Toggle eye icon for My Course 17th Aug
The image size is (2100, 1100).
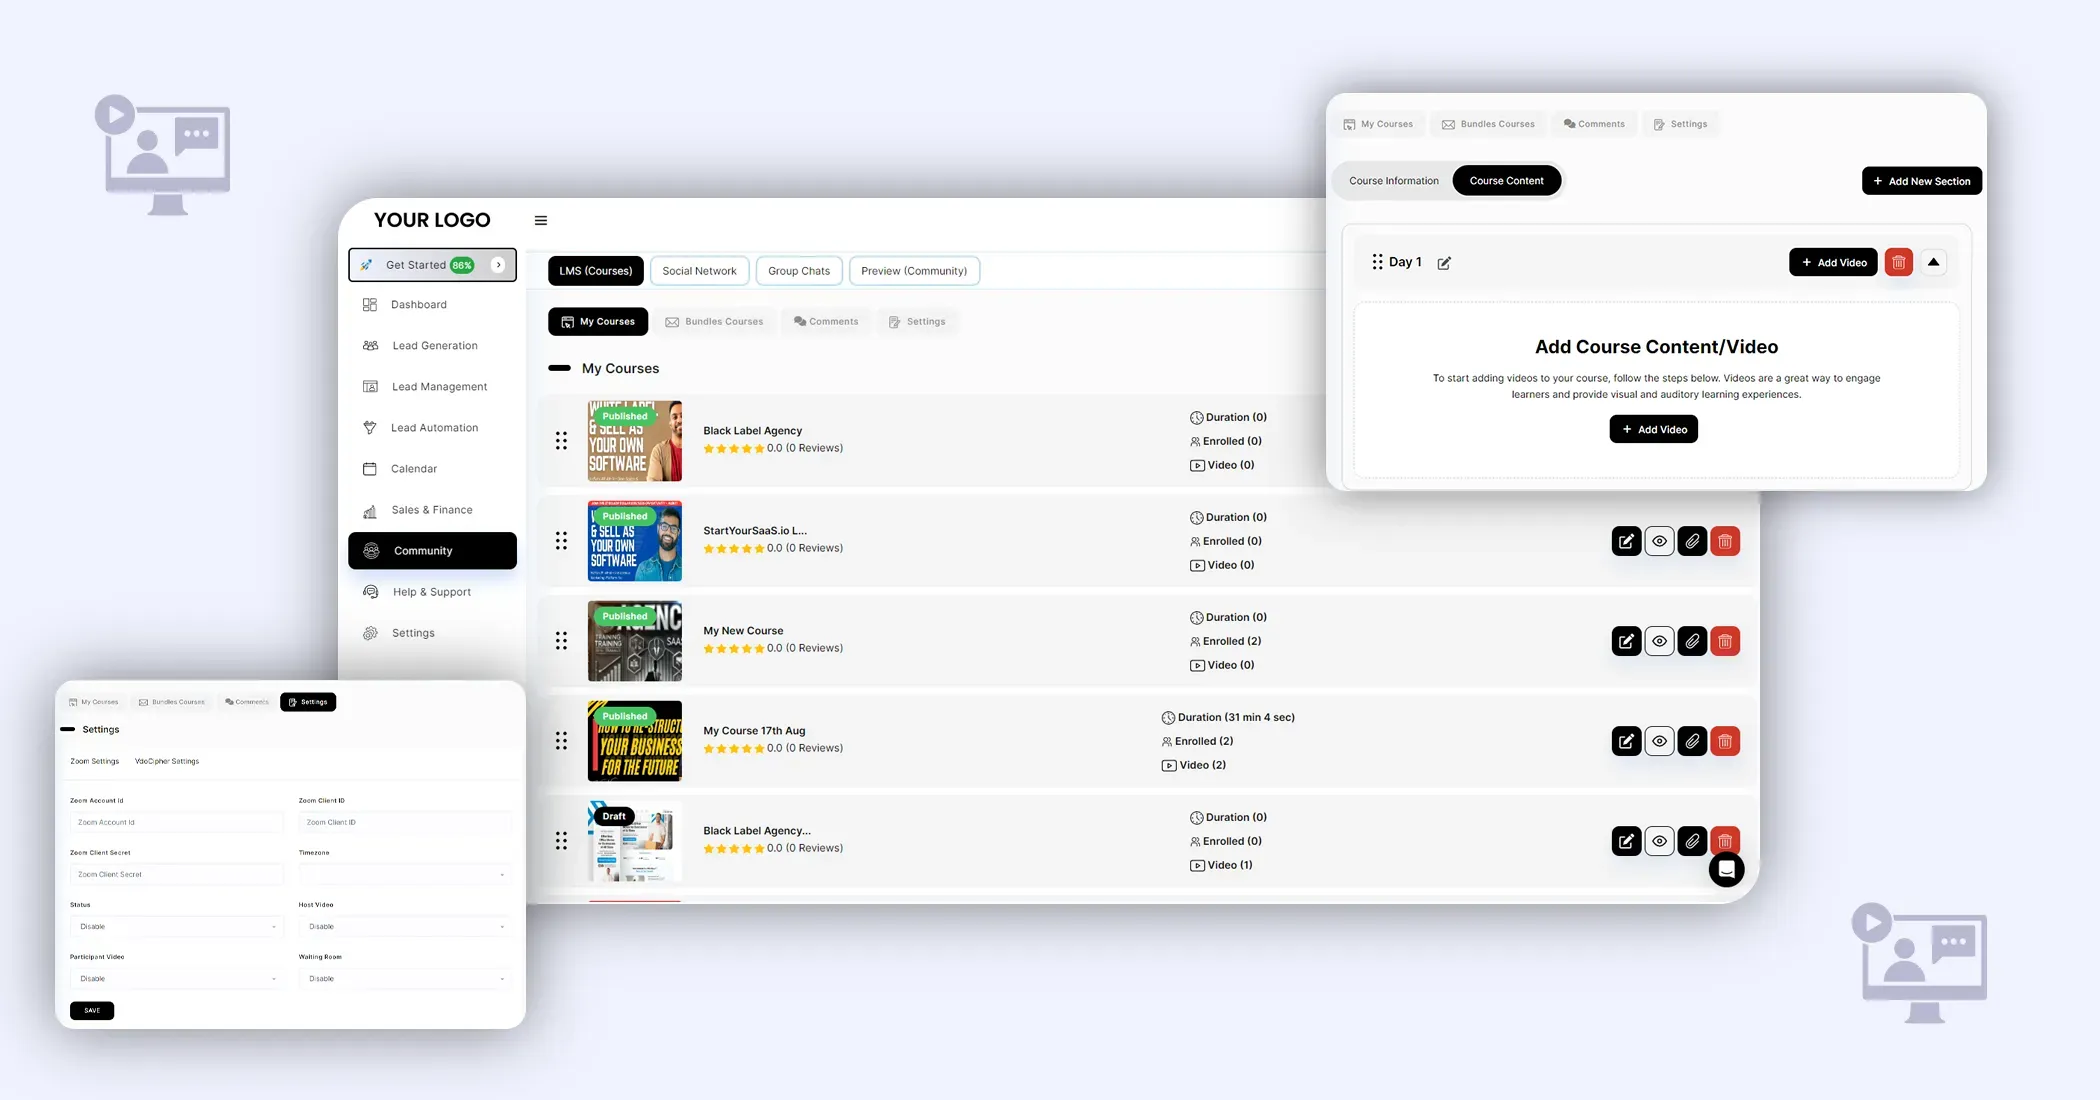click(x=1659, y=741)
